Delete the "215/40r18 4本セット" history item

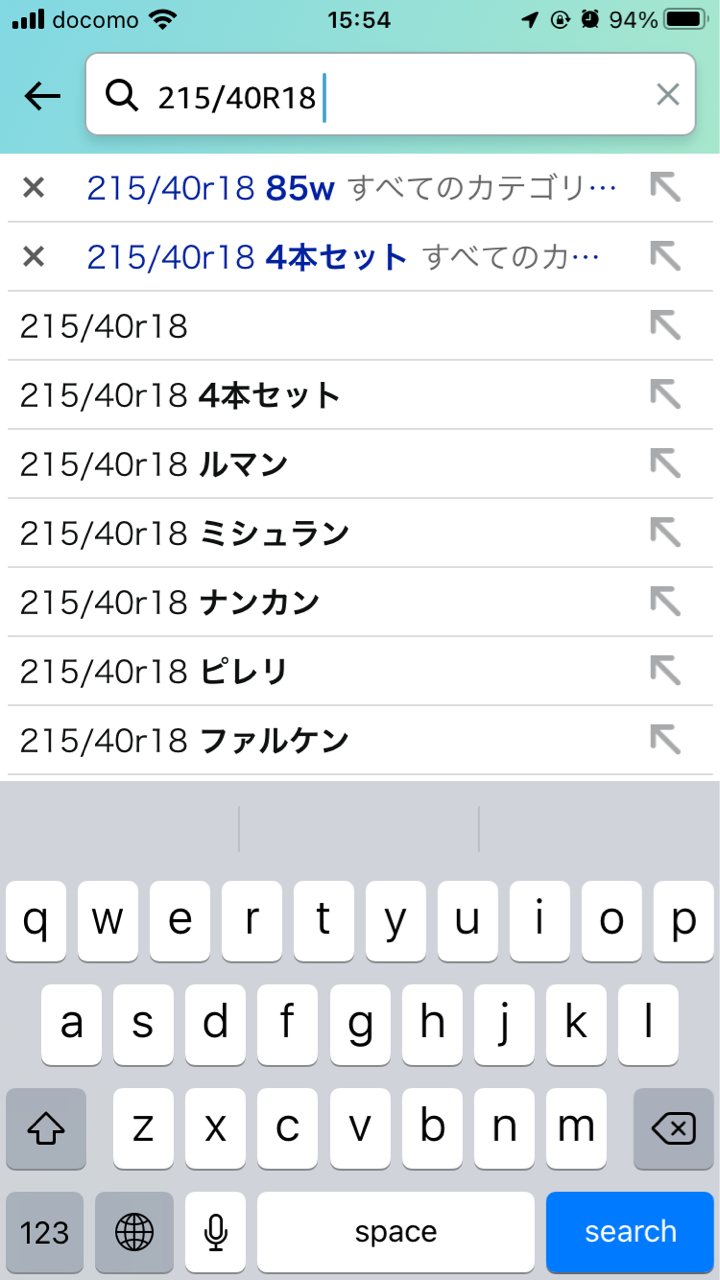coord(34,257)
